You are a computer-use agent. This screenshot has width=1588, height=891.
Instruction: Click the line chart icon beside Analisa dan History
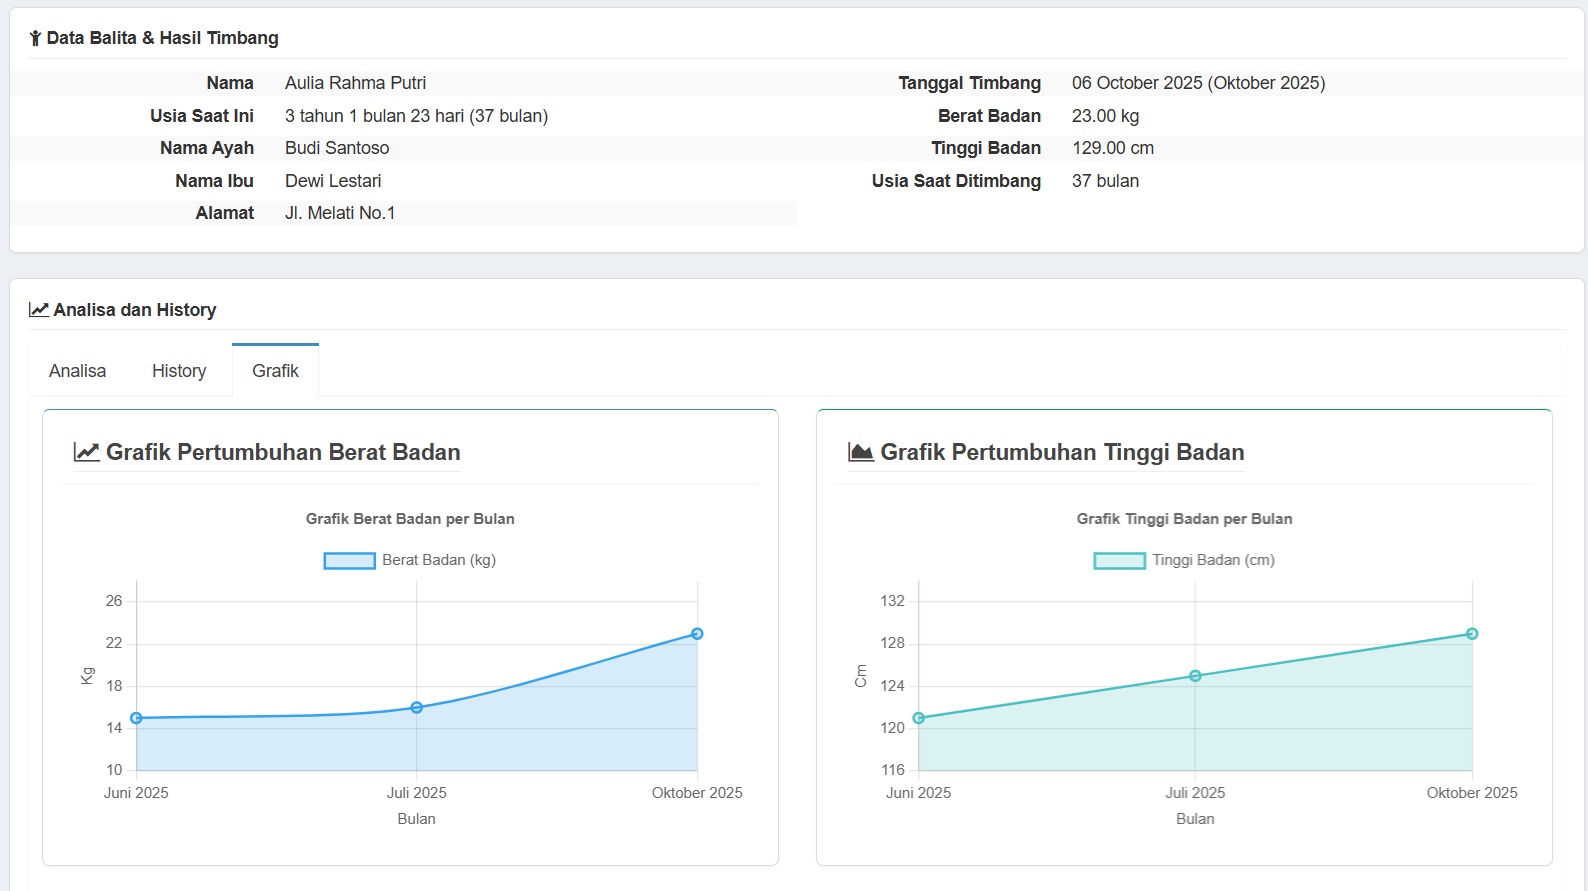coord(39,310)
